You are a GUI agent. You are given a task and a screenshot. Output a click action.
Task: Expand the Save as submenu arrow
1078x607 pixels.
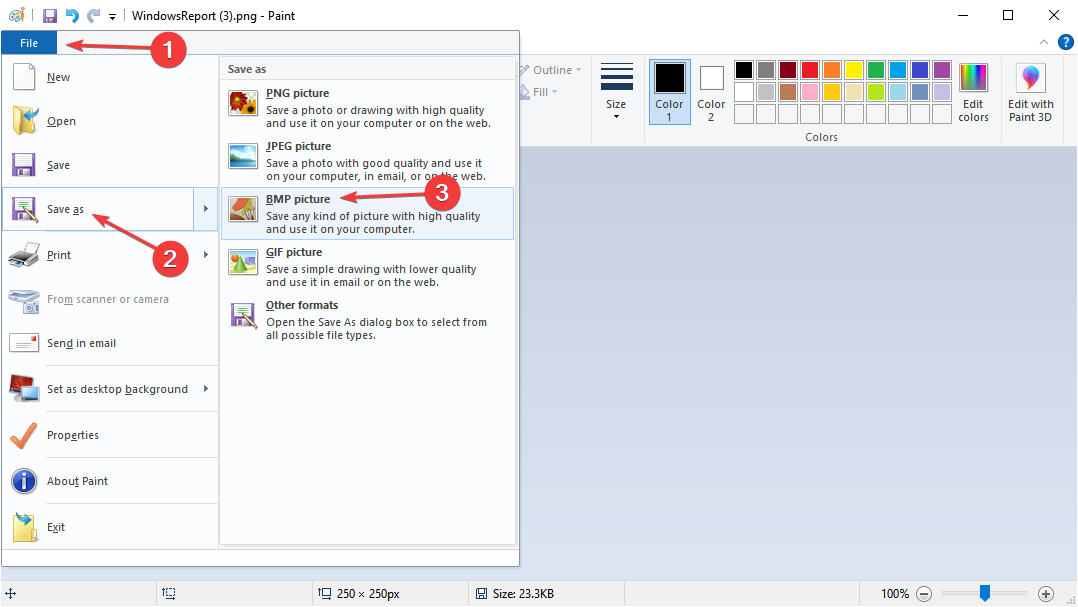pyautogui.click(x=206, y=209)
